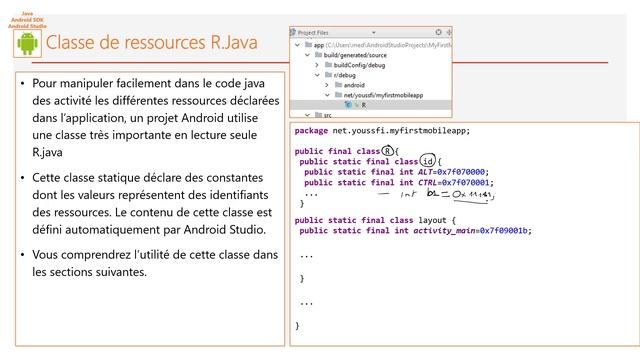Click the "Project Files" panel title
640x360 pixels.
pos(313,33)
